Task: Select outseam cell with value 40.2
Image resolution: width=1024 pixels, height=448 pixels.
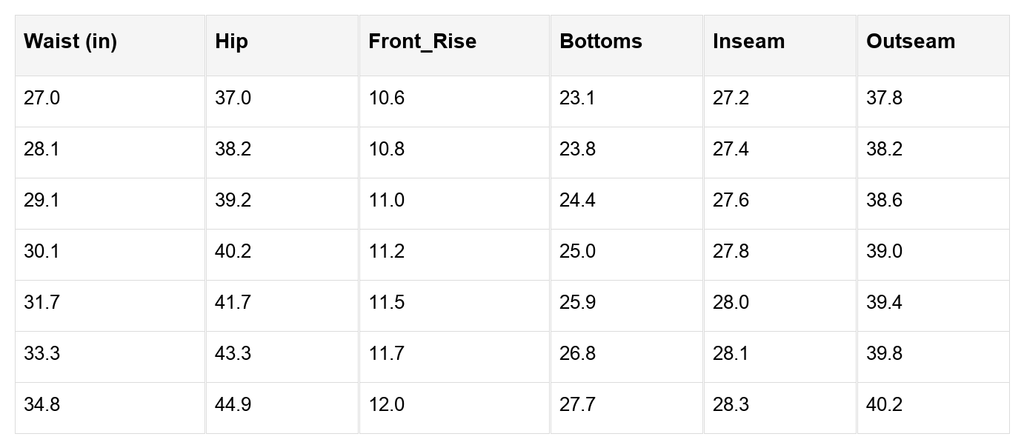Action: pyautogui.click(x=933, y=408)
